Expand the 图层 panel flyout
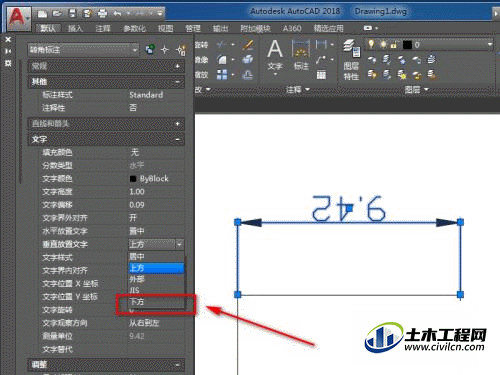This screenshot has width=500, height=375. click(x=416, y=89)
